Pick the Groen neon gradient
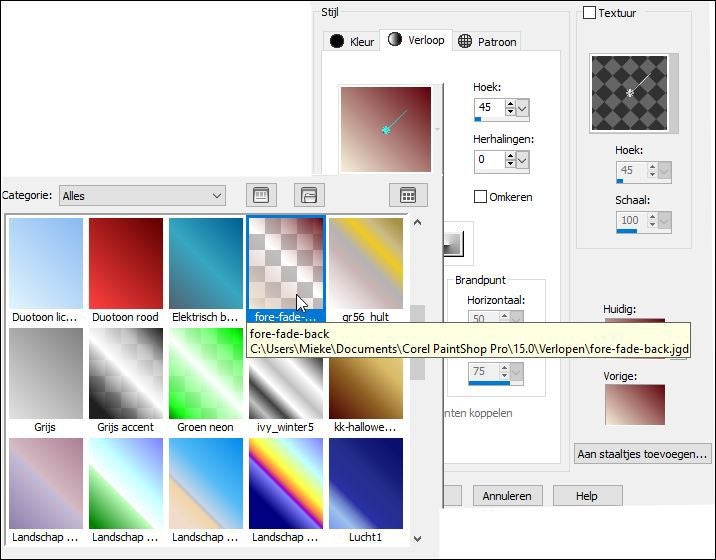 tap(206, 373)
